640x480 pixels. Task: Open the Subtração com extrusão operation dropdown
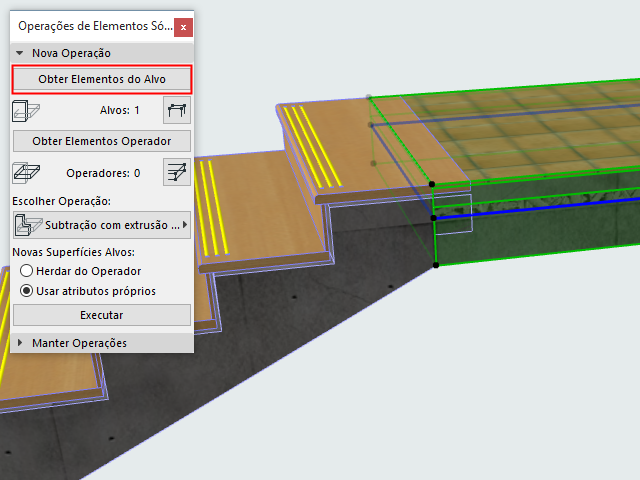102,225
